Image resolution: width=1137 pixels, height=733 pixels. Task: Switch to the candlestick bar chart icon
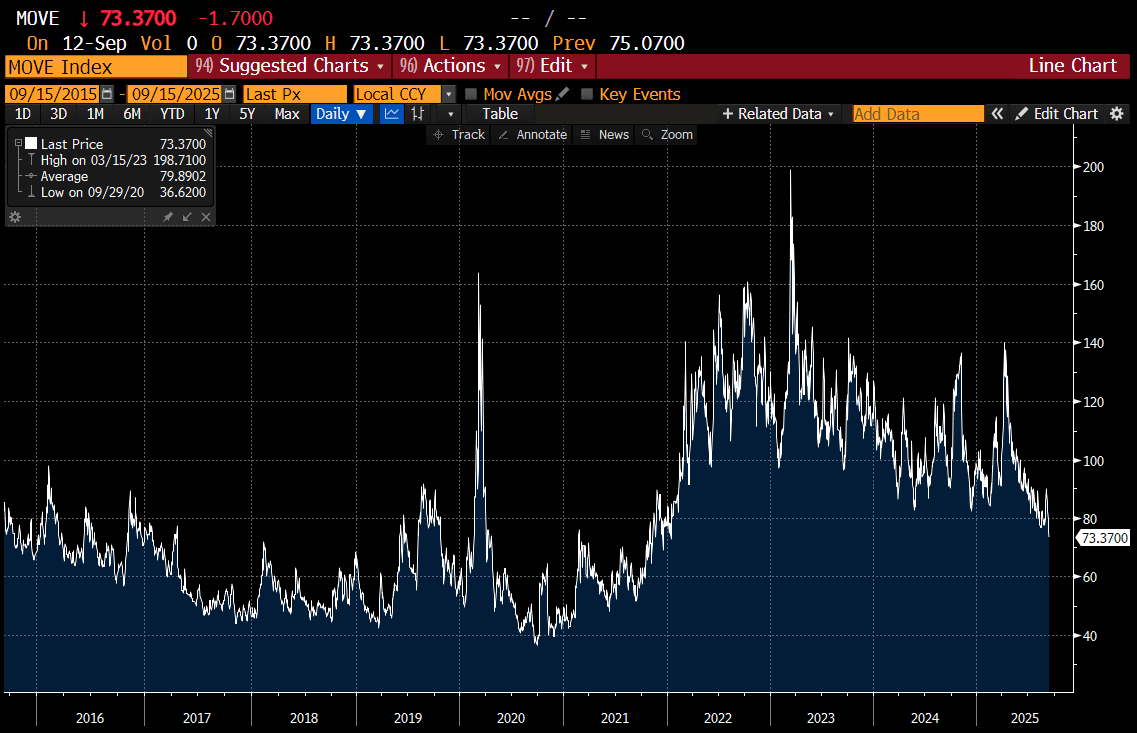(x=418, y=114)
